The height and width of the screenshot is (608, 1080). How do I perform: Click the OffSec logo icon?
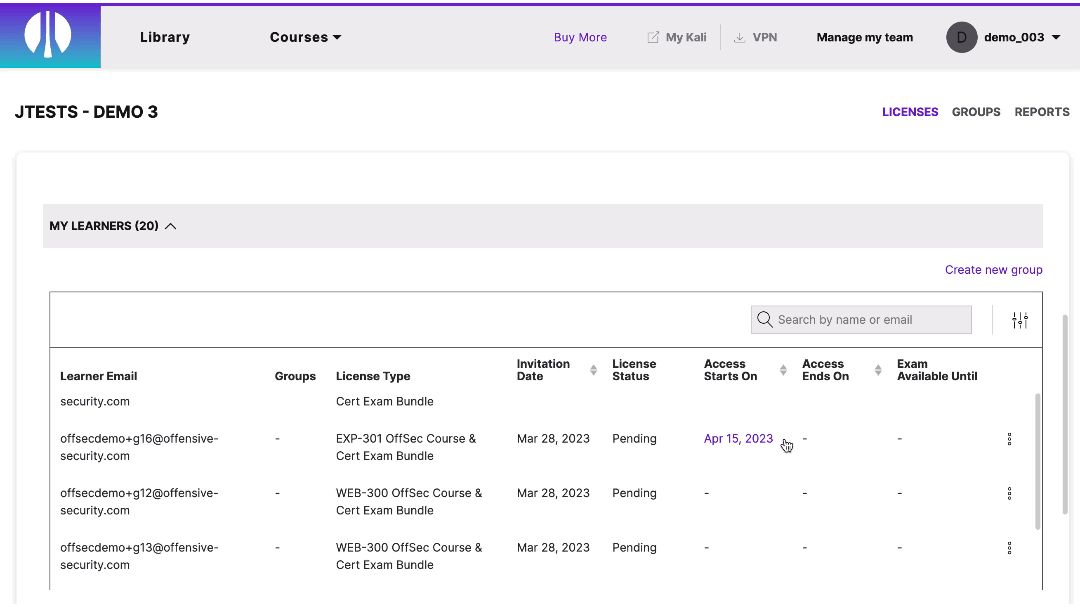(50, 36)
